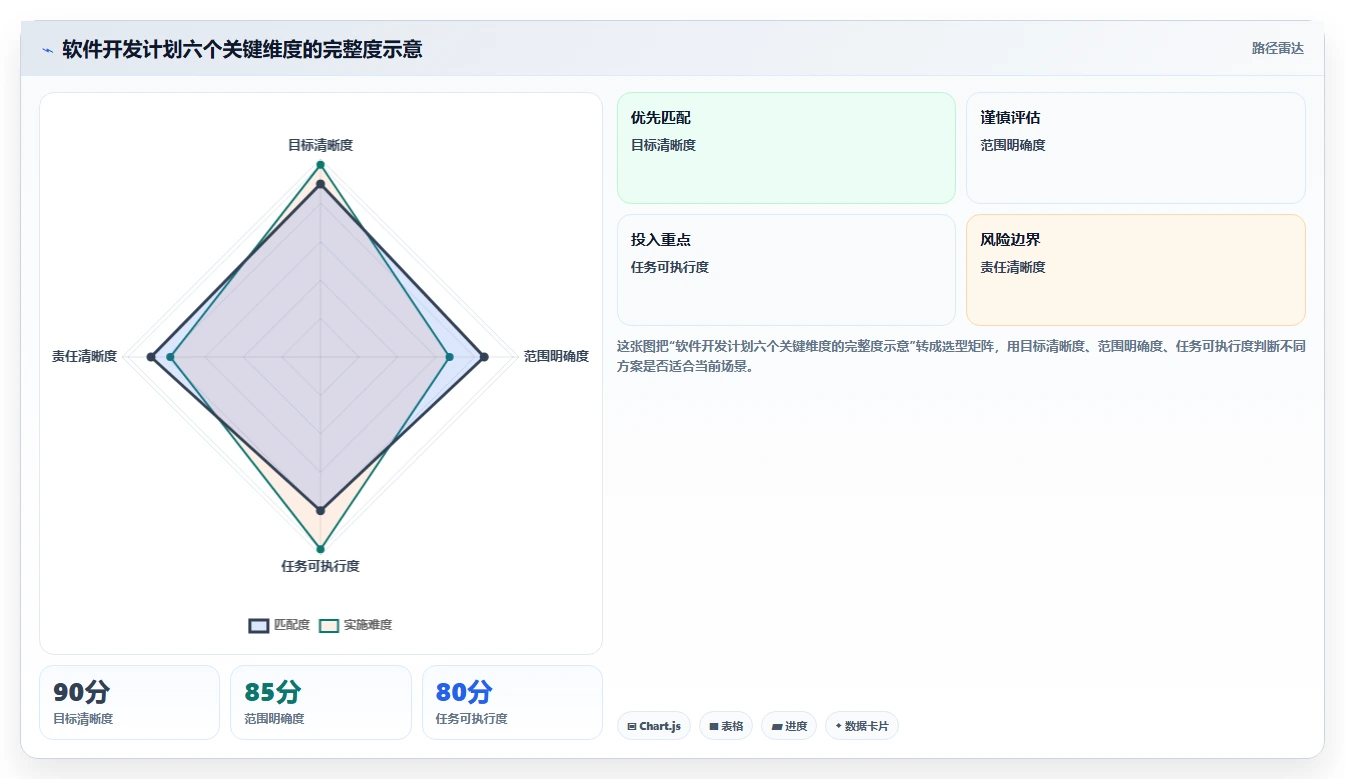Click the Chart.js chip icon

click(x=632, y=726)
